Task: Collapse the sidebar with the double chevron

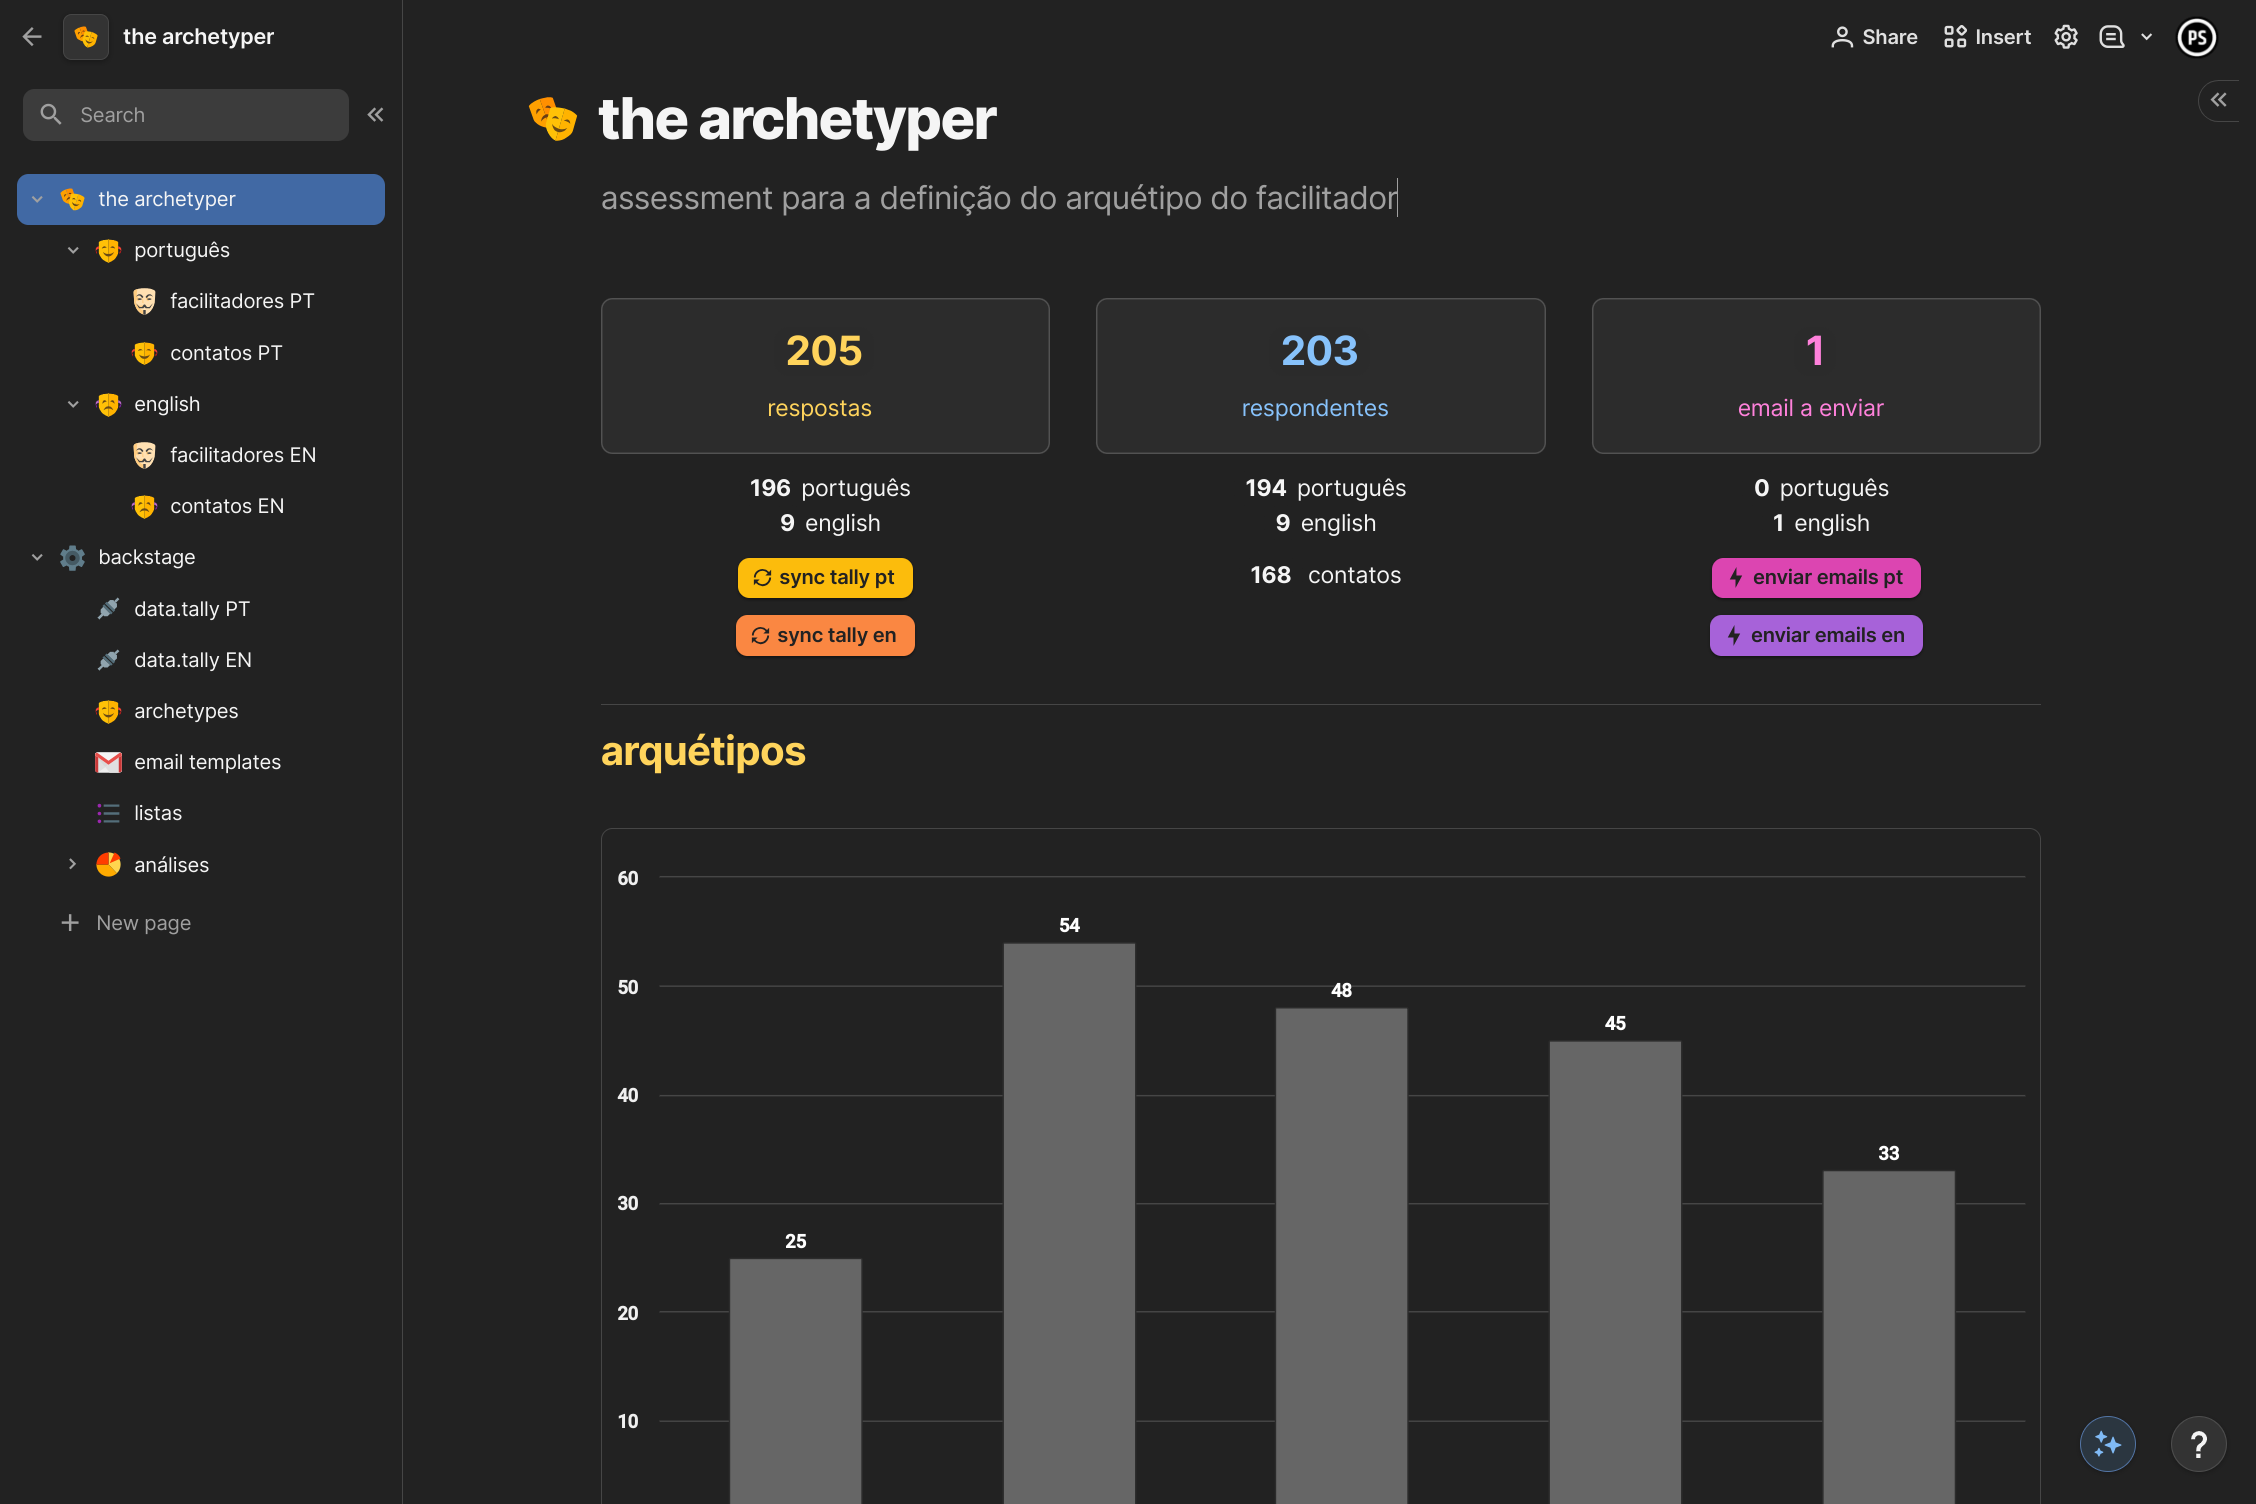Action: pos(375,115)
